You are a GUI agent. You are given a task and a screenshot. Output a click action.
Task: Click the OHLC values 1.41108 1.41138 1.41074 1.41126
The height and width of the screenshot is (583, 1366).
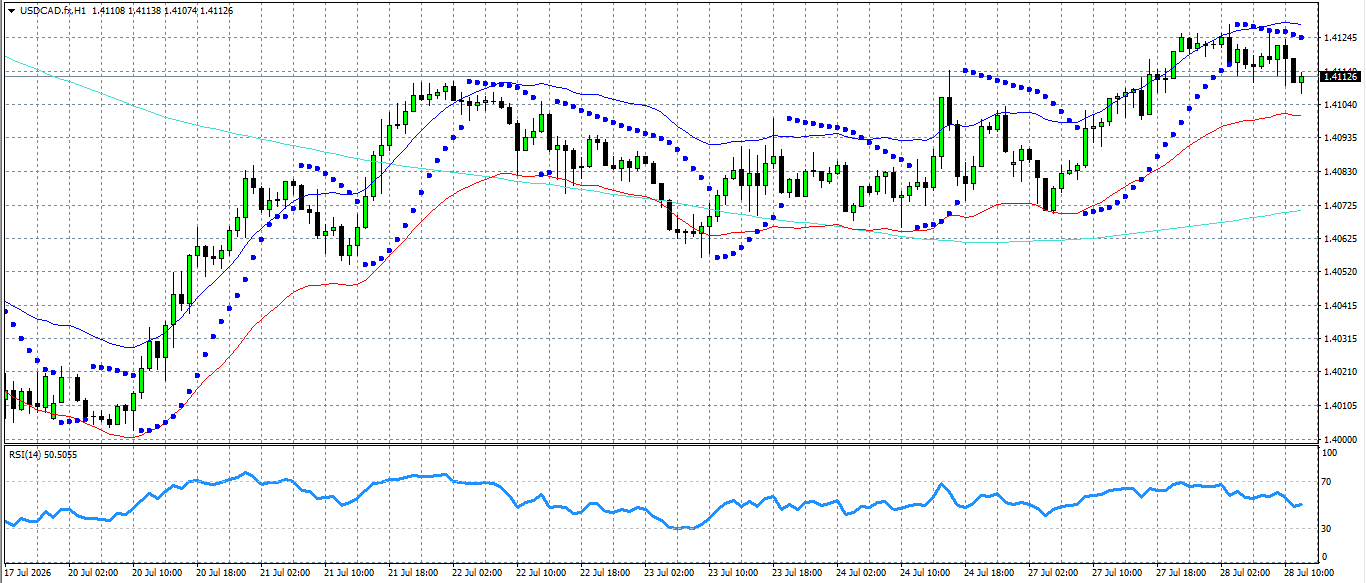tap(162, 10)
